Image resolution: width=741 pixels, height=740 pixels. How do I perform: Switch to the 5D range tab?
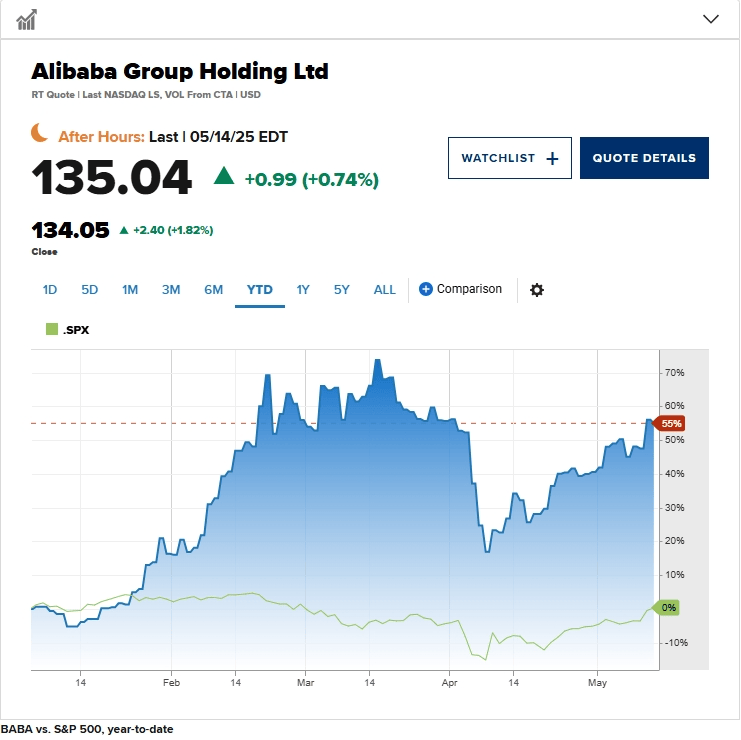pyautogui.click(x=90, y=290)
